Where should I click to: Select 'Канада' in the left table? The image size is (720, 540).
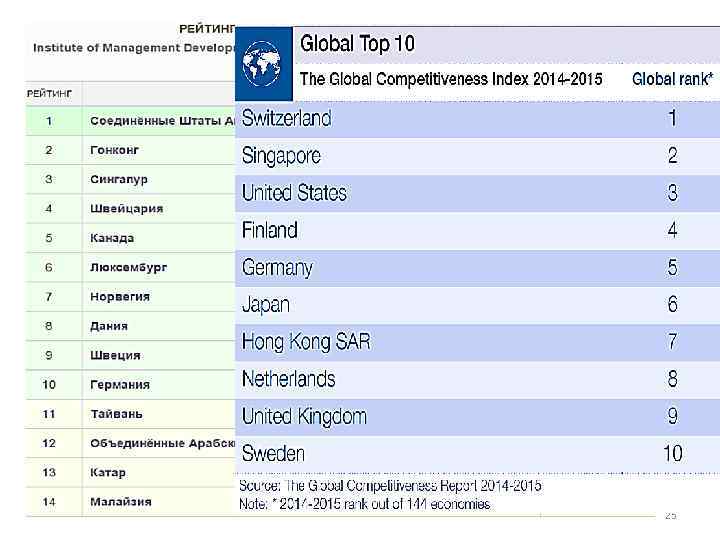click(x=112, y=238)
